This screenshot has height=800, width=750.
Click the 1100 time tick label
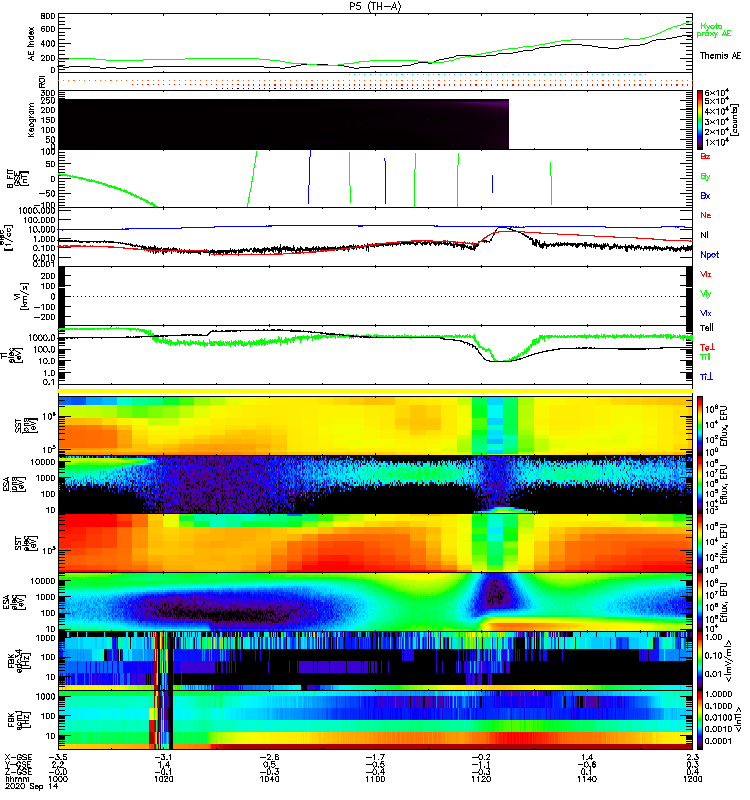pos(375,779)
